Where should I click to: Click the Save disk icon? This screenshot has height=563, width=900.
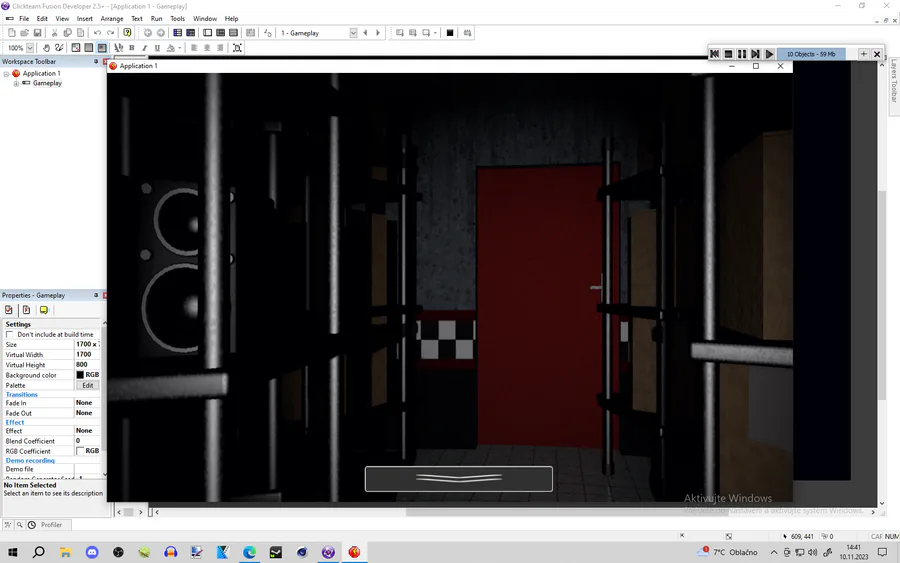pos(38,33)
